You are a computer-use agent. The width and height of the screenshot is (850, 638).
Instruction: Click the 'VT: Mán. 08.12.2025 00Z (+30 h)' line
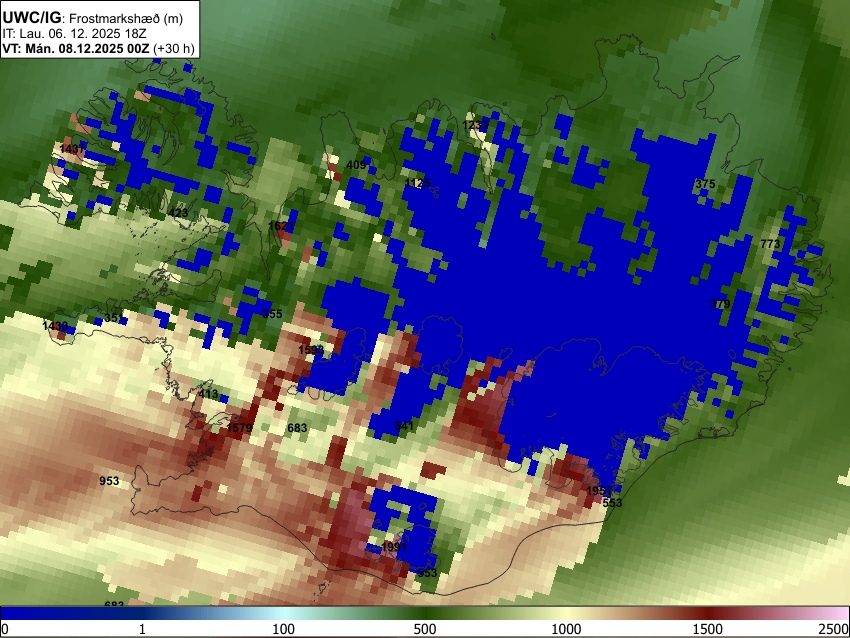[98, 48]
